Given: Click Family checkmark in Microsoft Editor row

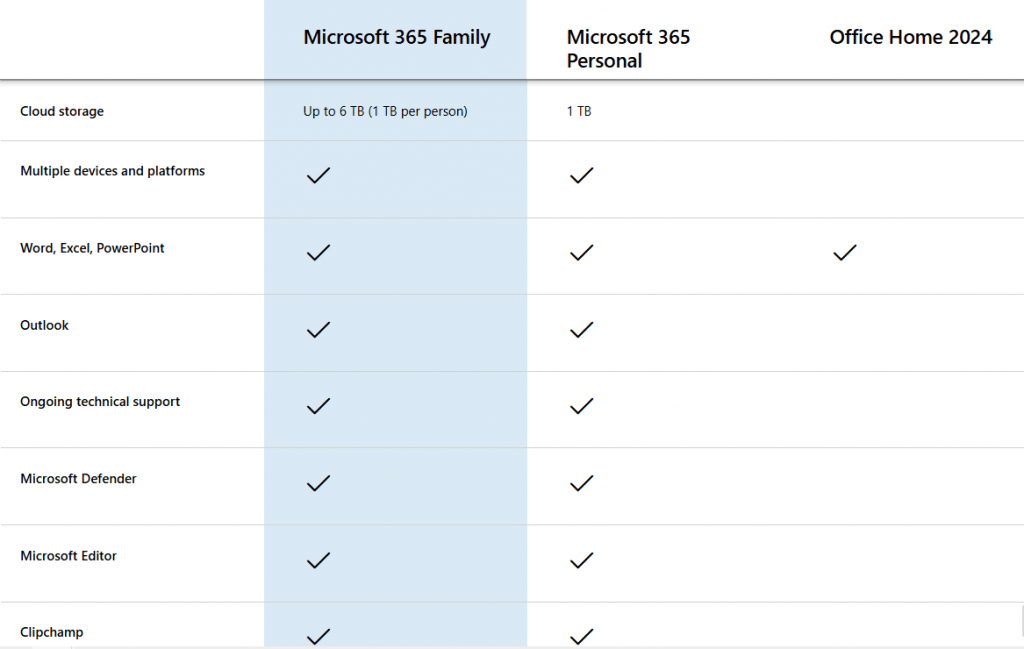Looking at the screenshot, I should [x=318, y=561].
